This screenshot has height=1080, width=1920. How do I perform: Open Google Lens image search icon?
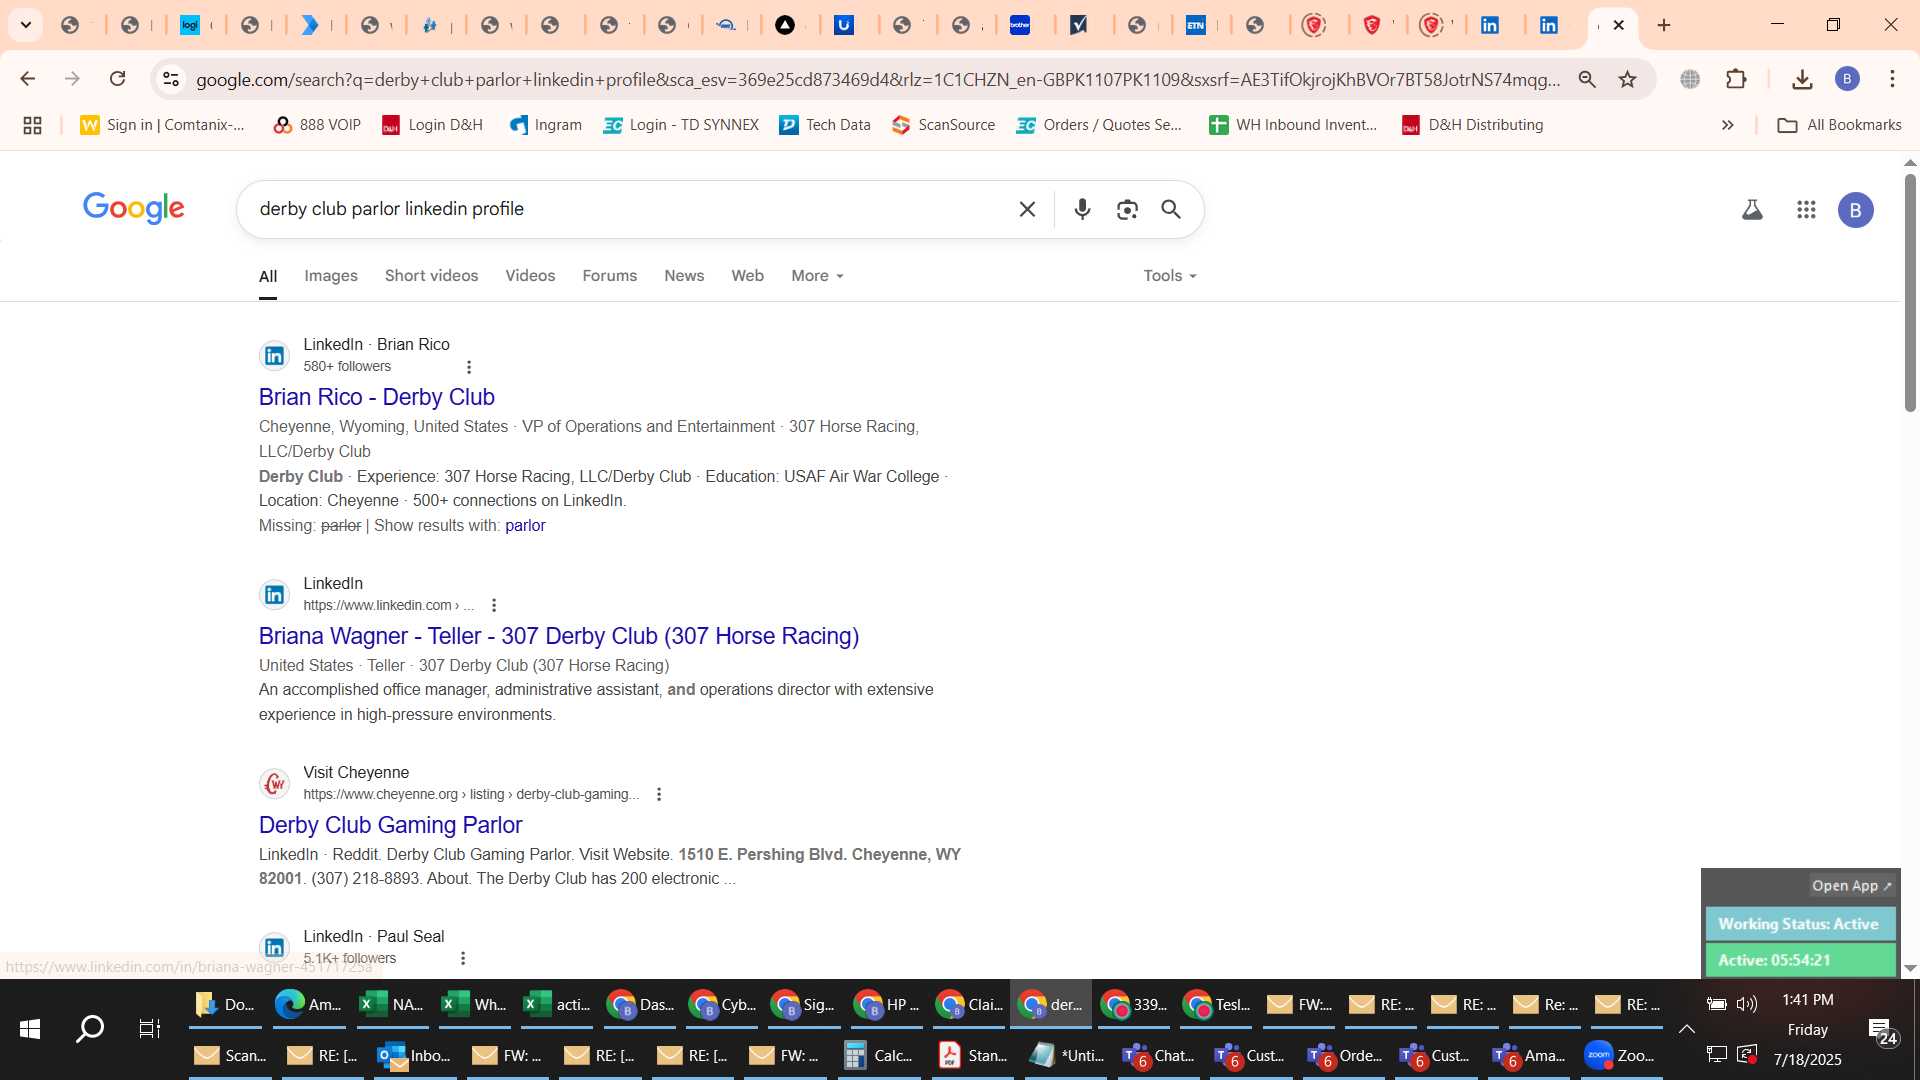pos(1127,209)
